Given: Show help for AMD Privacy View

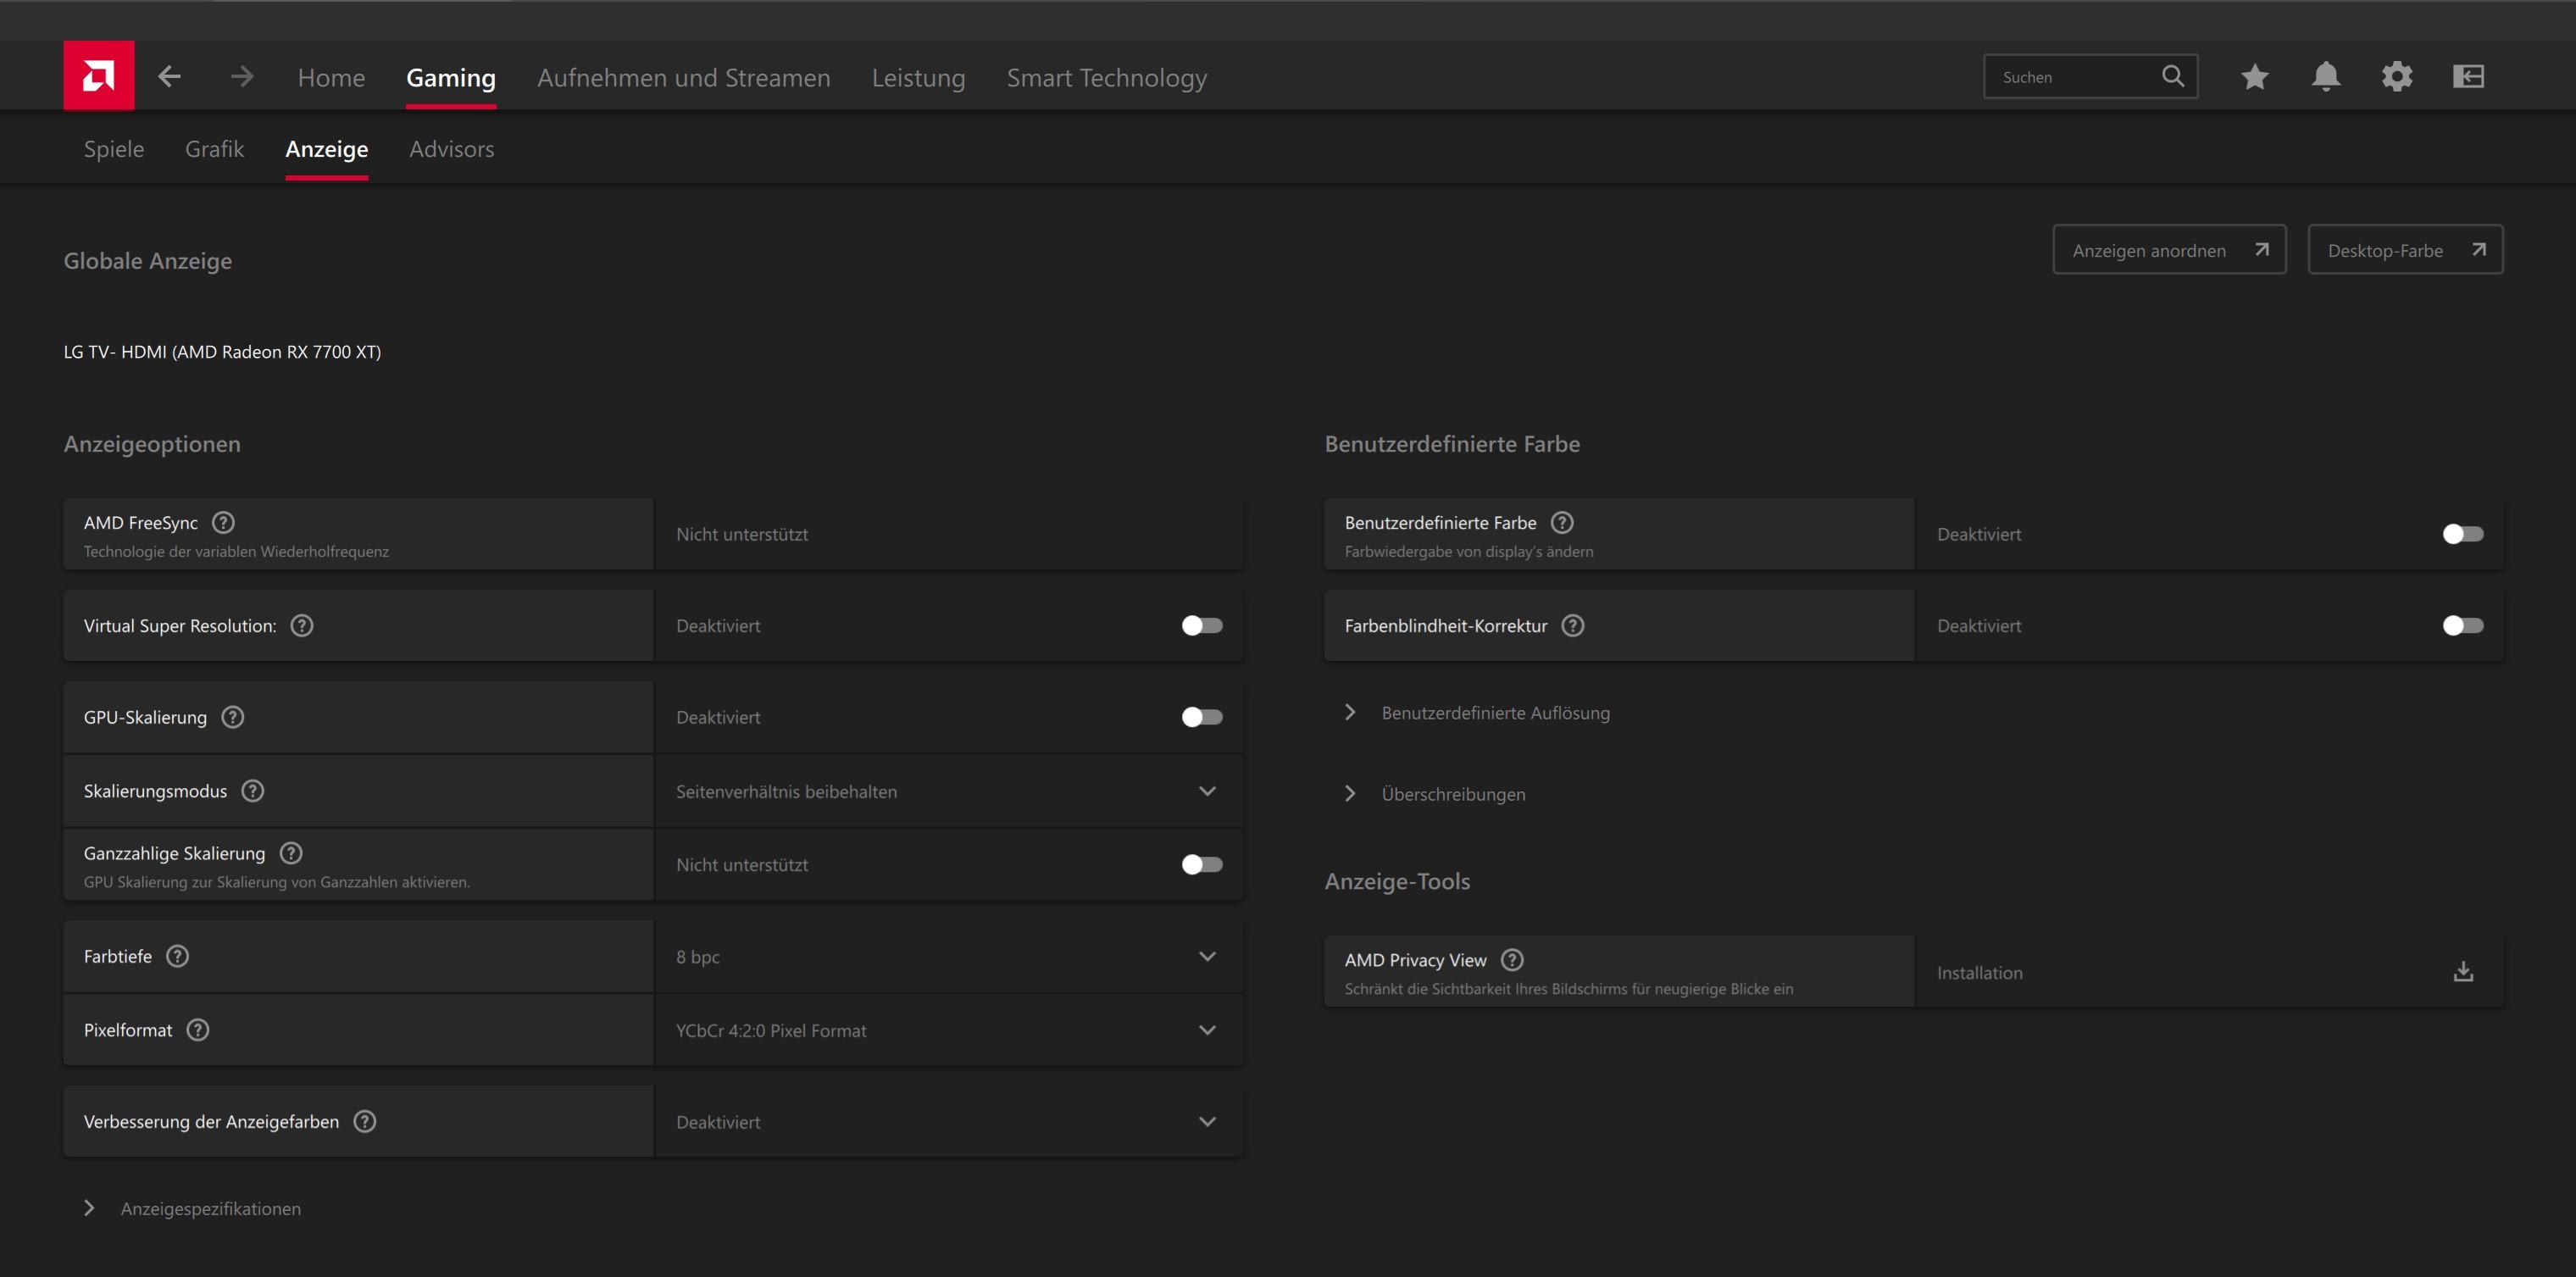Looking at the screenshot, I should [x=1513, y=960].
